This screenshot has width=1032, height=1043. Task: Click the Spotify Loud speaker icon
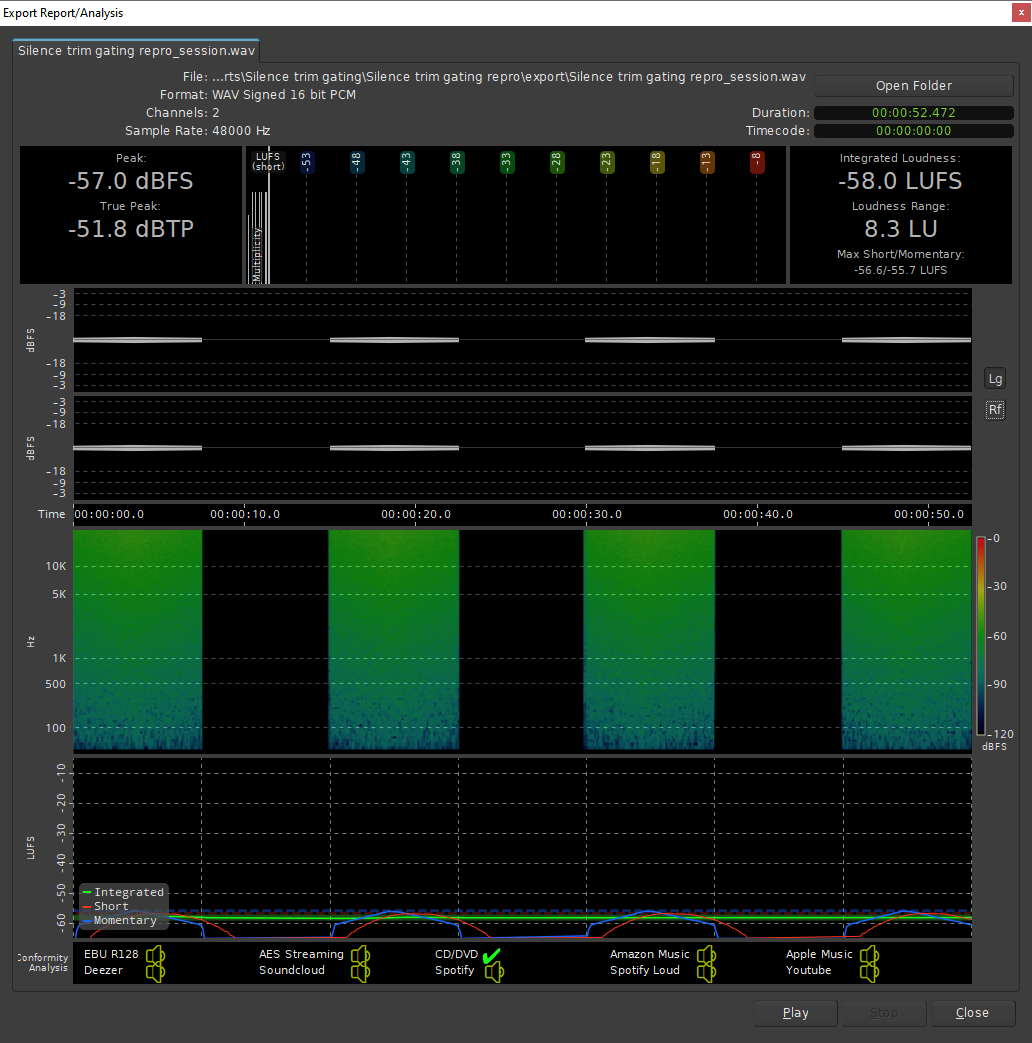click(707, 970)
